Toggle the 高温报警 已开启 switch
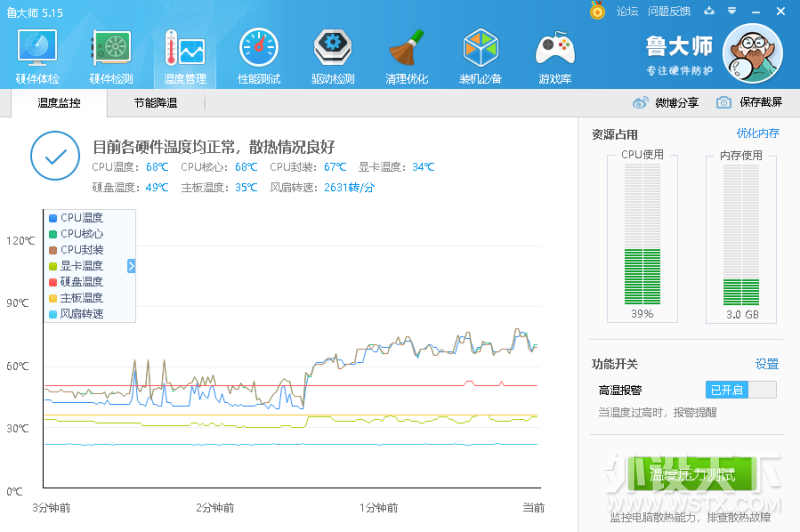Screen dimensions: 800x532 (x=741, y=390)
